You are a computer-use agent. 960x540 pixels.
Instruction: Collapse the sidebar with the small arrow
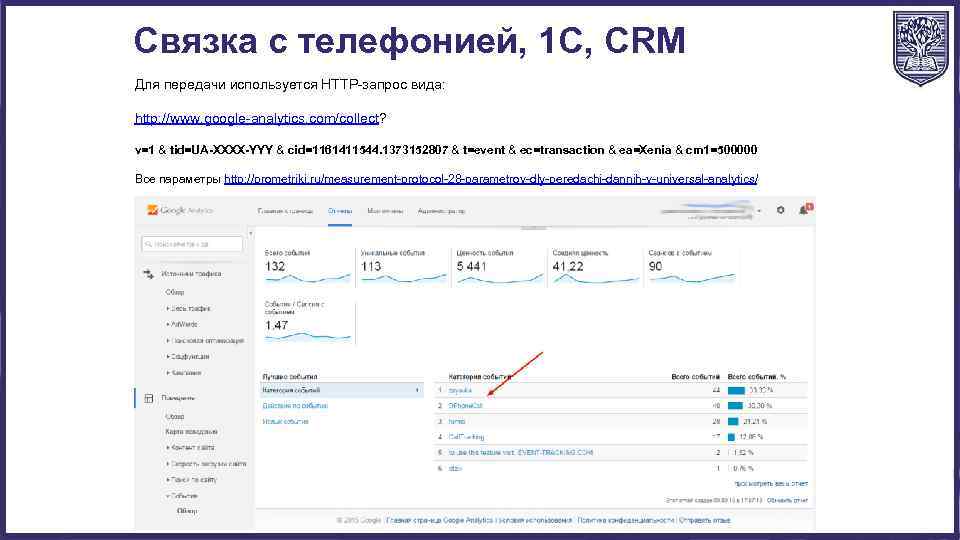click(x=250, y=233)
